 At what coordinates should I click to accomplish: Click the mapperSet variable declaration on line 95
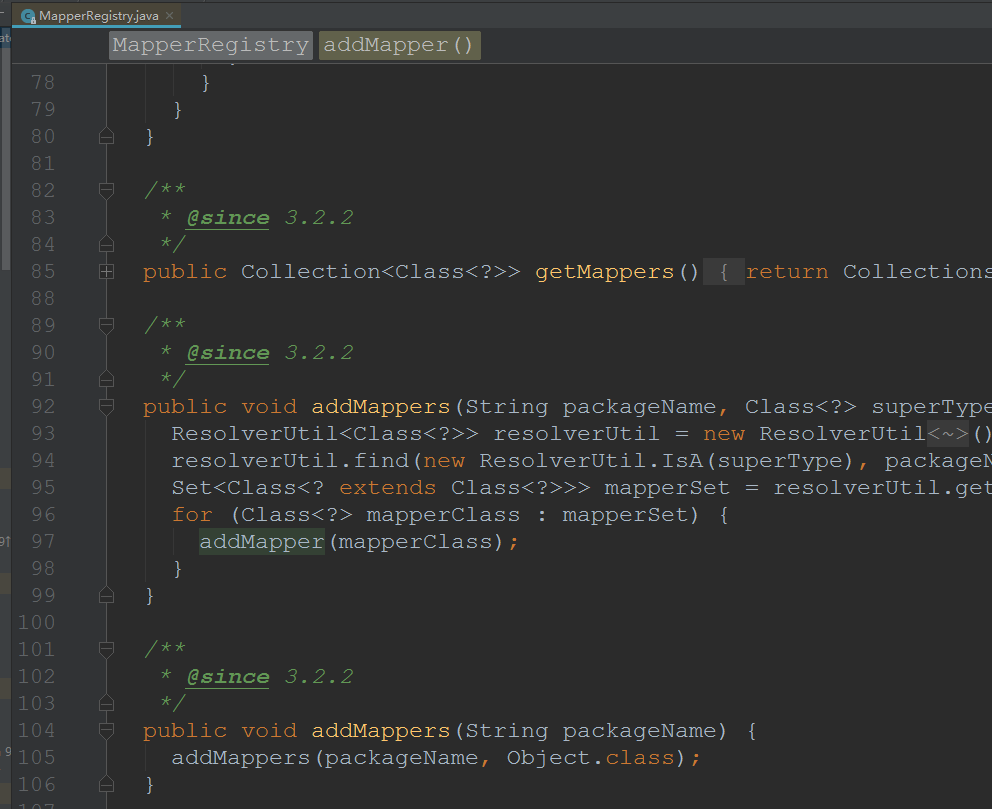coord(667,488)
